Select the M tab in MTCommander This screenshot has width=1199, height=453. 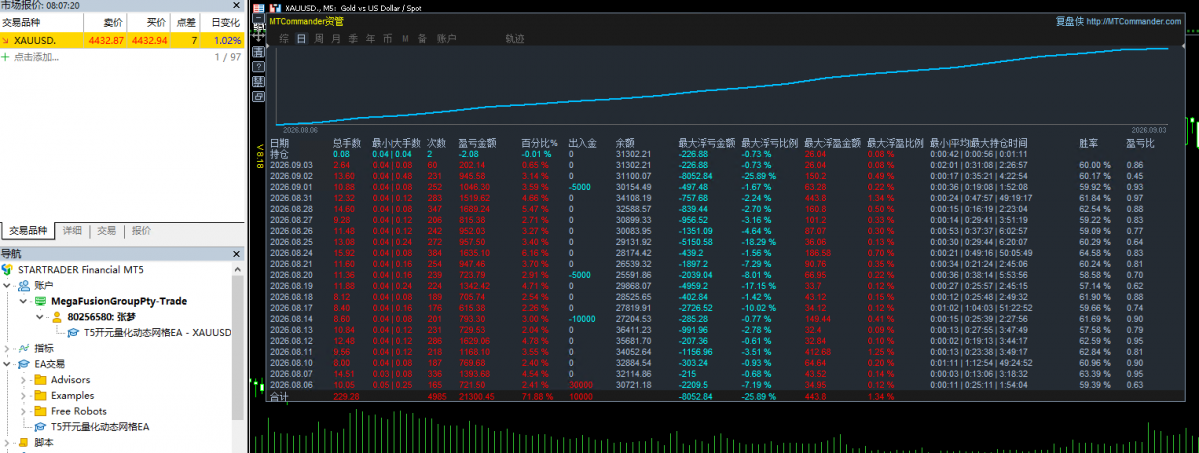(405, 37)
